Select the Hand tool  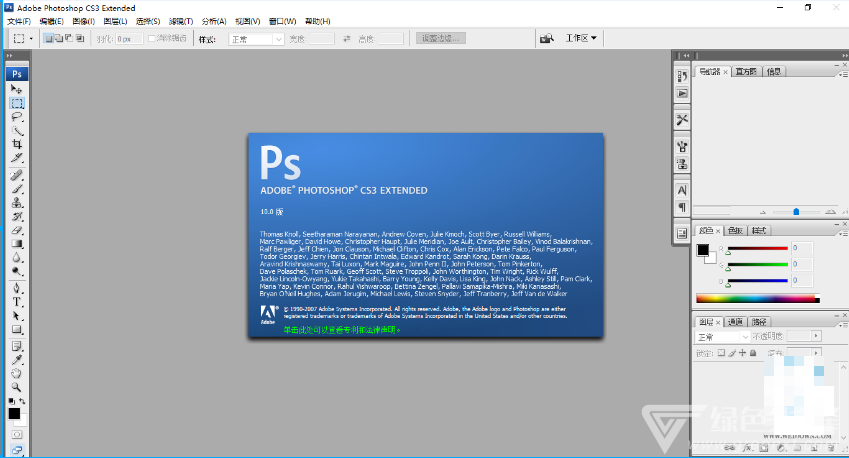pyautogui.click(x=17, y=374)
